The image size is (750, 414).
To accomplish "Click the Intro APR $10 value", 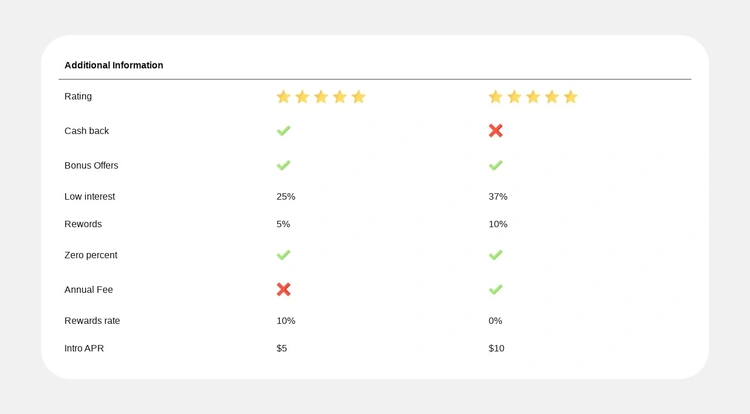I will [496, 348].
